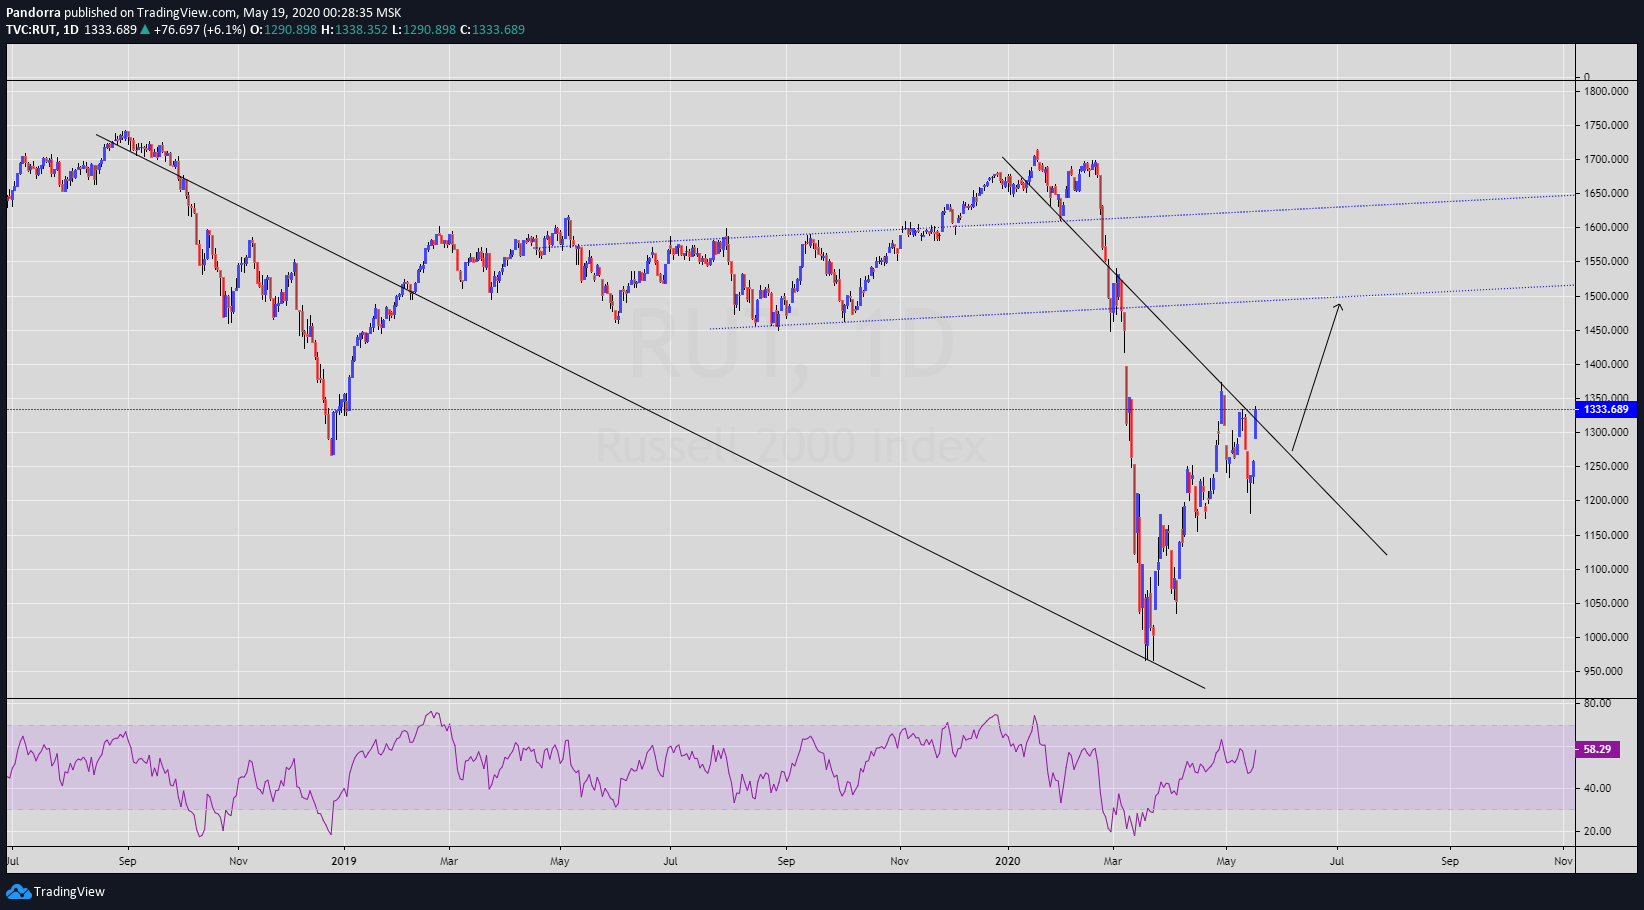This screenshot has height=910, width=1644.
Task: Click the 1600.000 price axis label
Action: tap(1606, 227)
